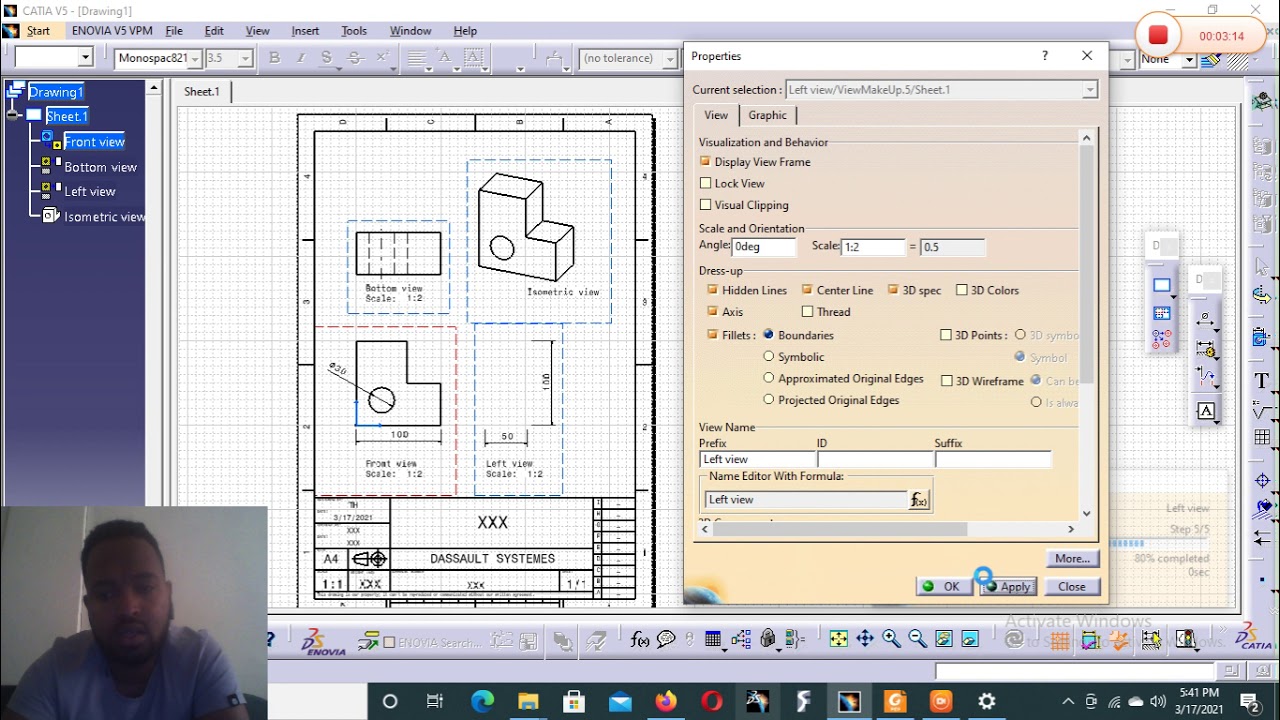Select the Sheet.1 tab
1280x720 pixels.
coord(202,91)
